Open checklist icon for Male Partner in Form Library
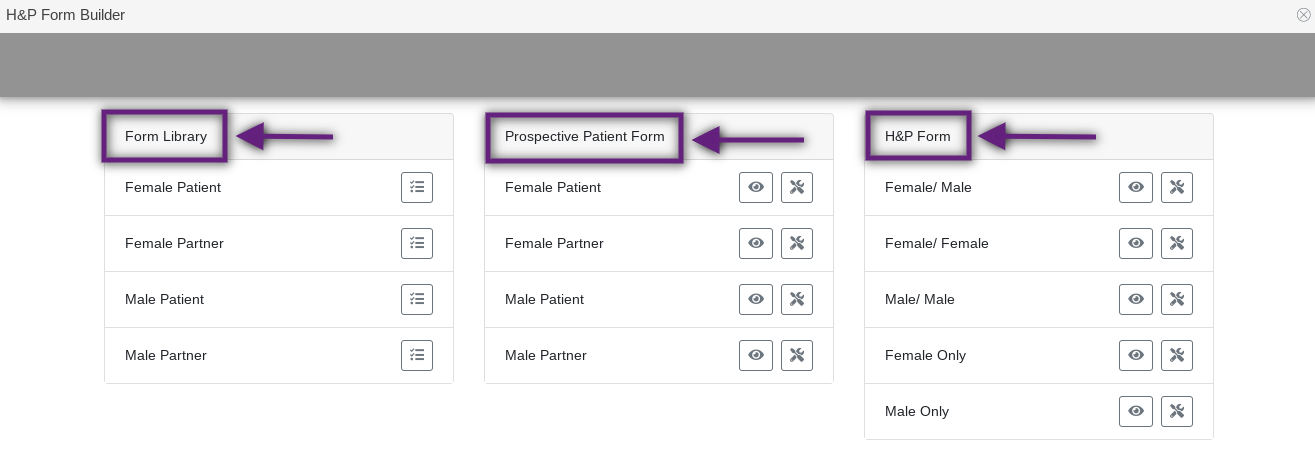 click(x=417, y=355)
